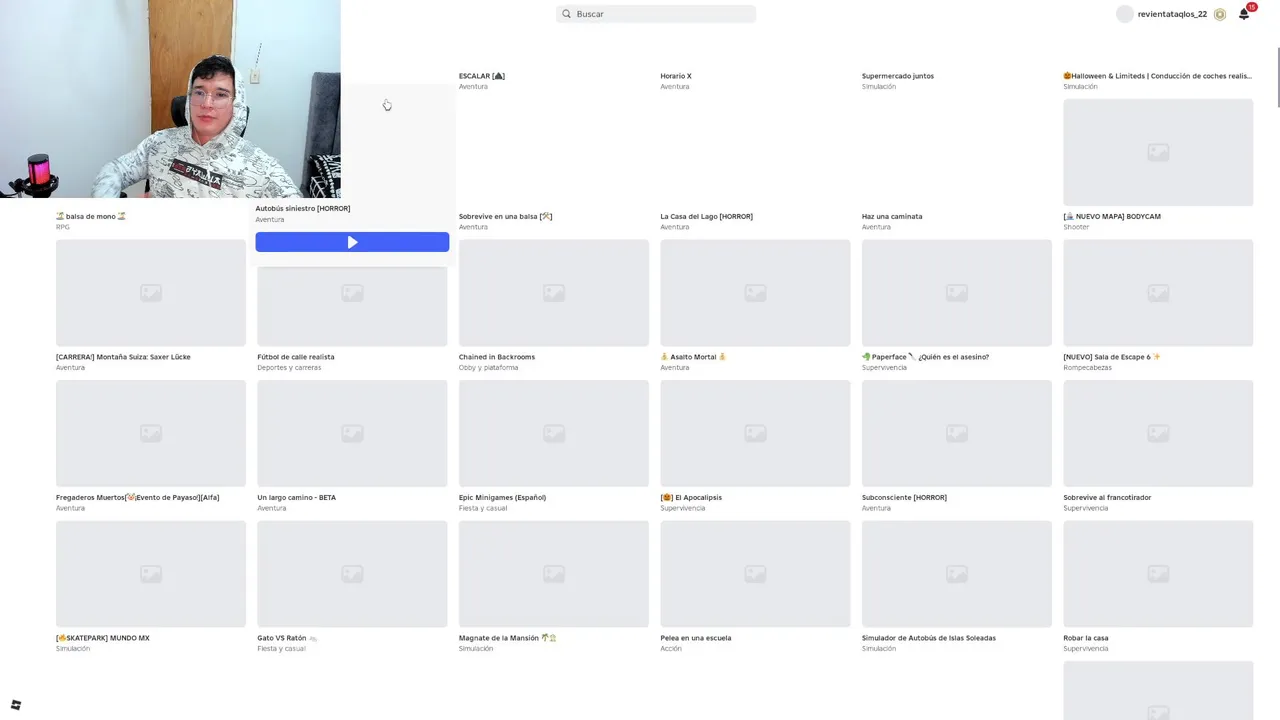Open the ESCALAR game title

pos(482,76)
